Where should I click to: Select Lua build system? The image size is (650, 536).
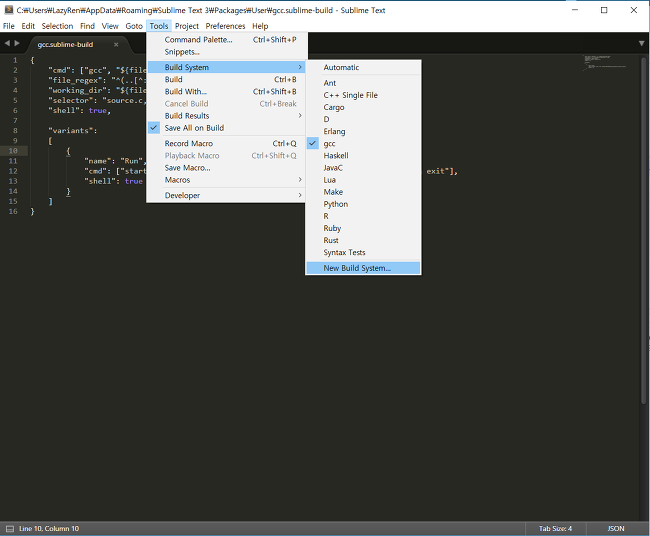363,179
